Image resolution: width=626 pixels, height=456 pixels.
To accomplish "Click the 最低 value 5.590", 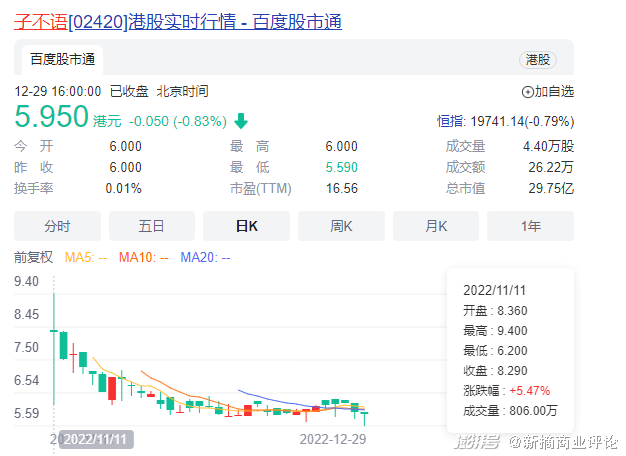I will 341,167.
